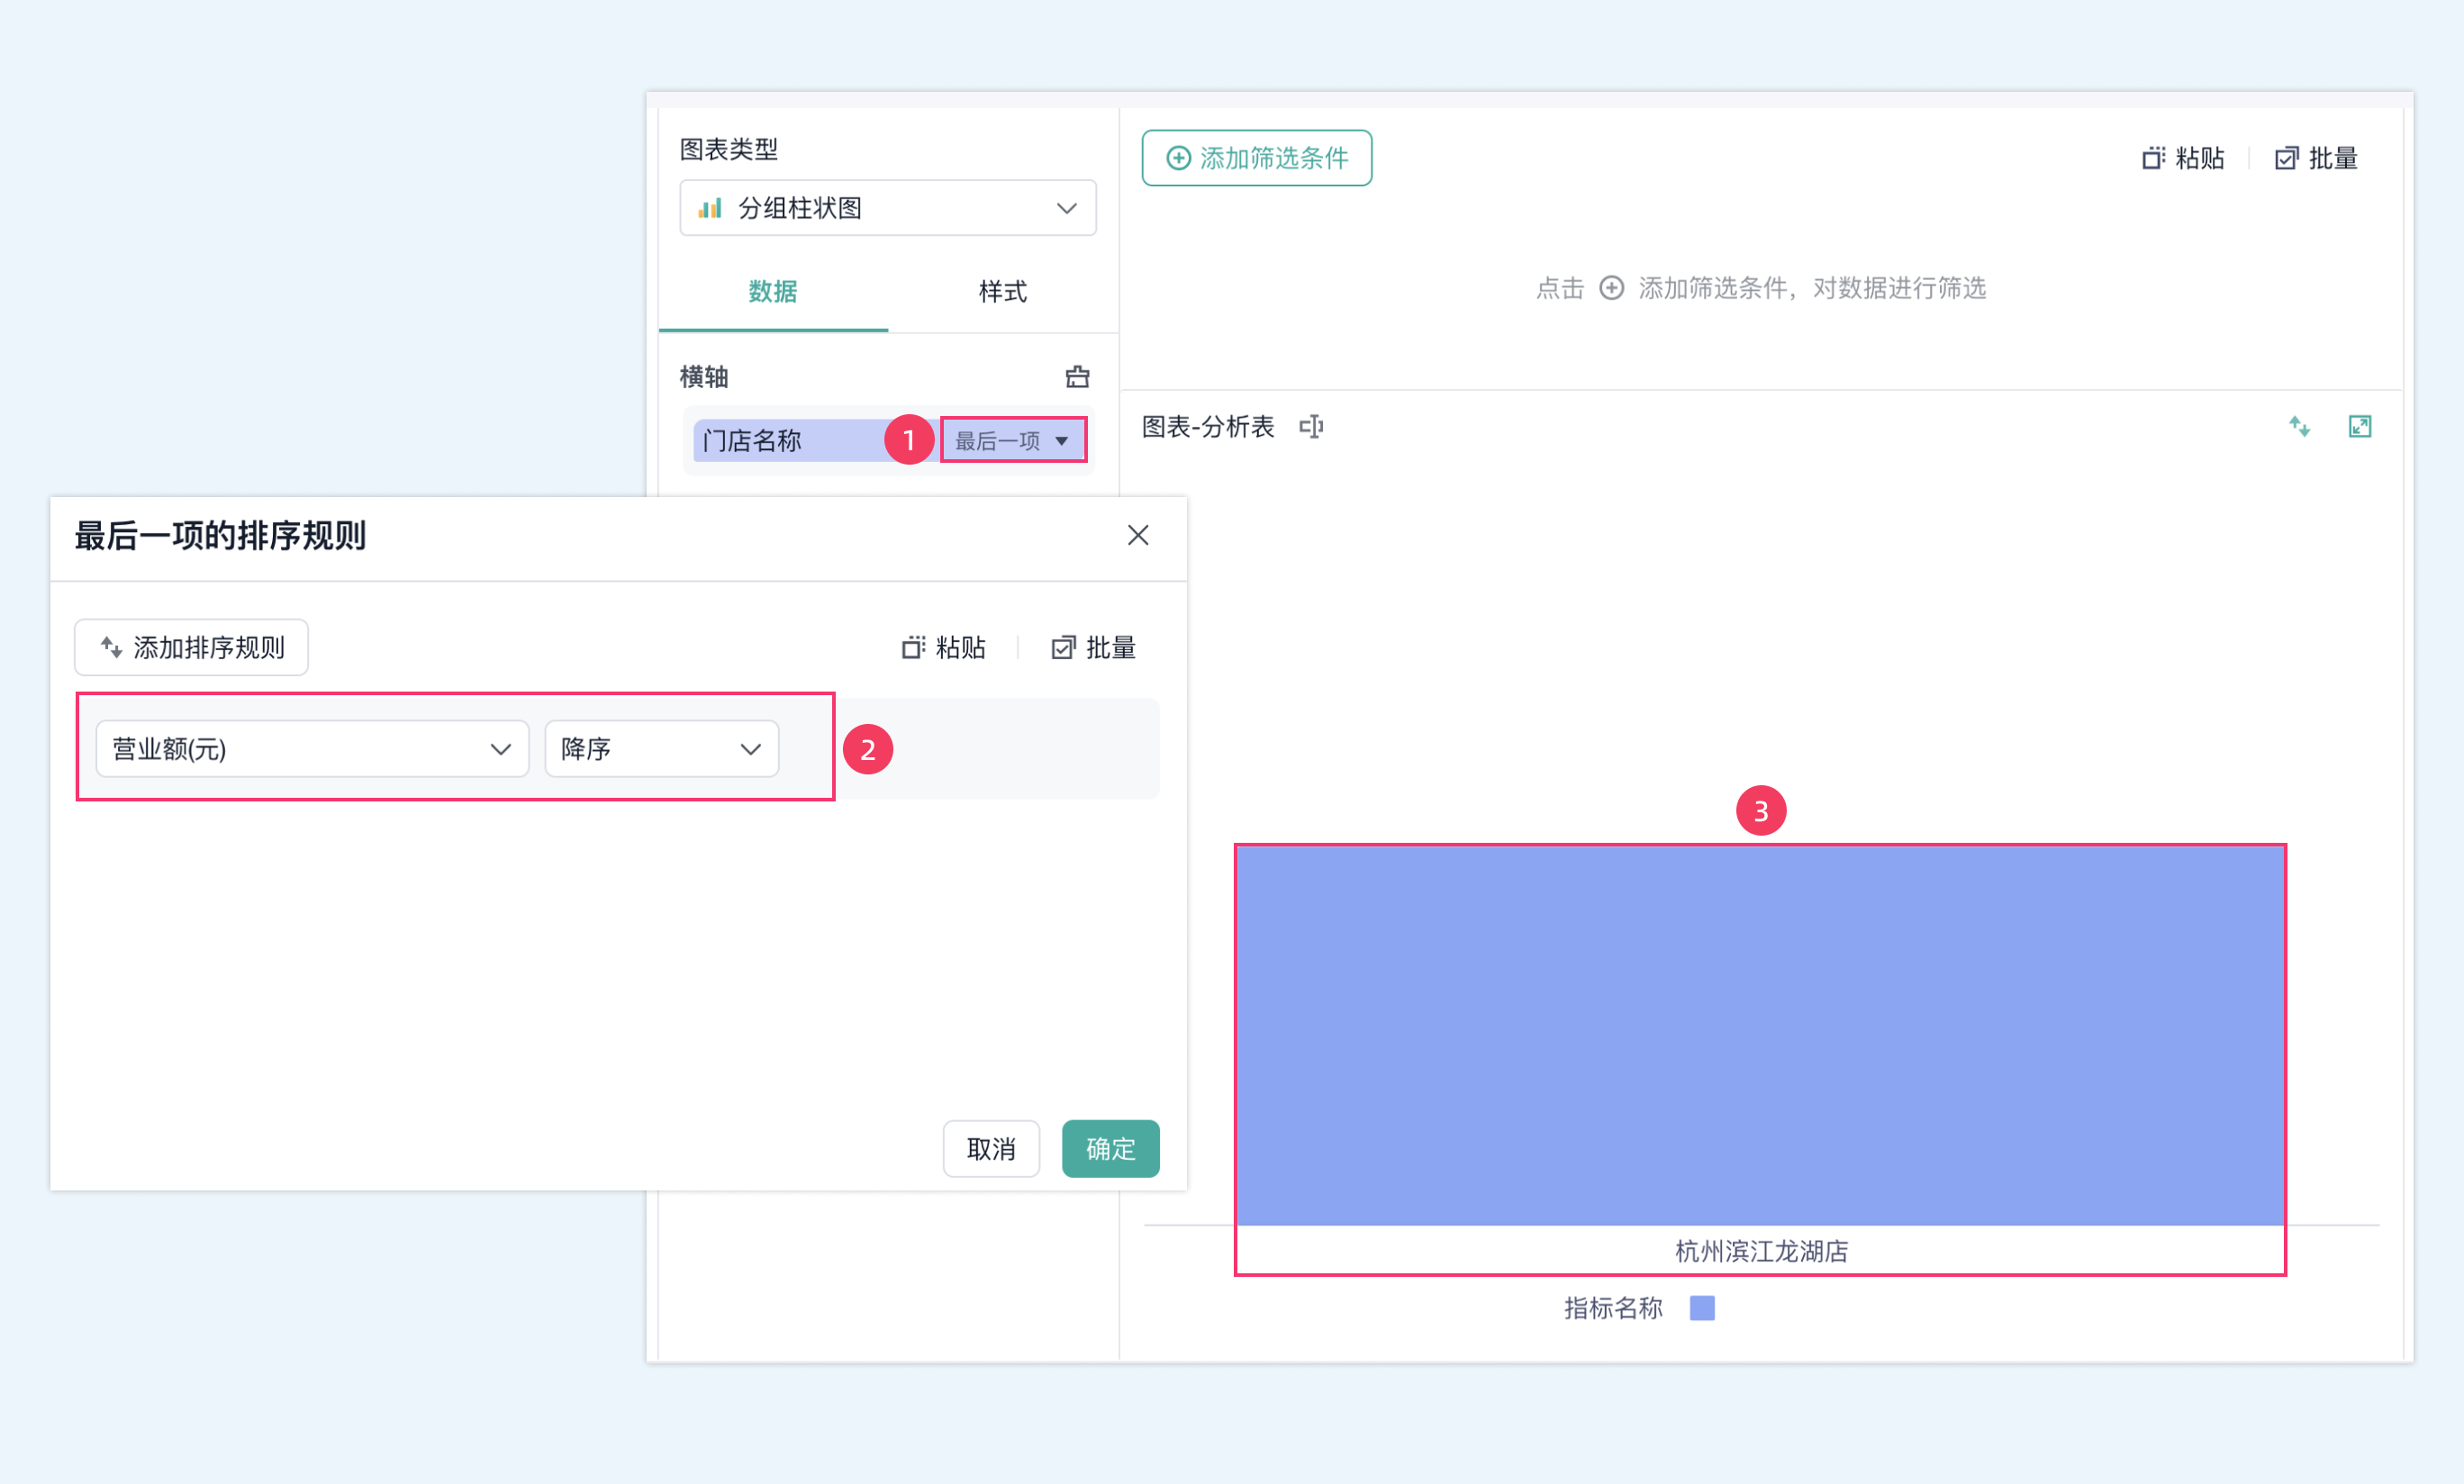The image size is (2464, 1484).
Task: Click the paste icon in the sort dialog
Action: 913,648
